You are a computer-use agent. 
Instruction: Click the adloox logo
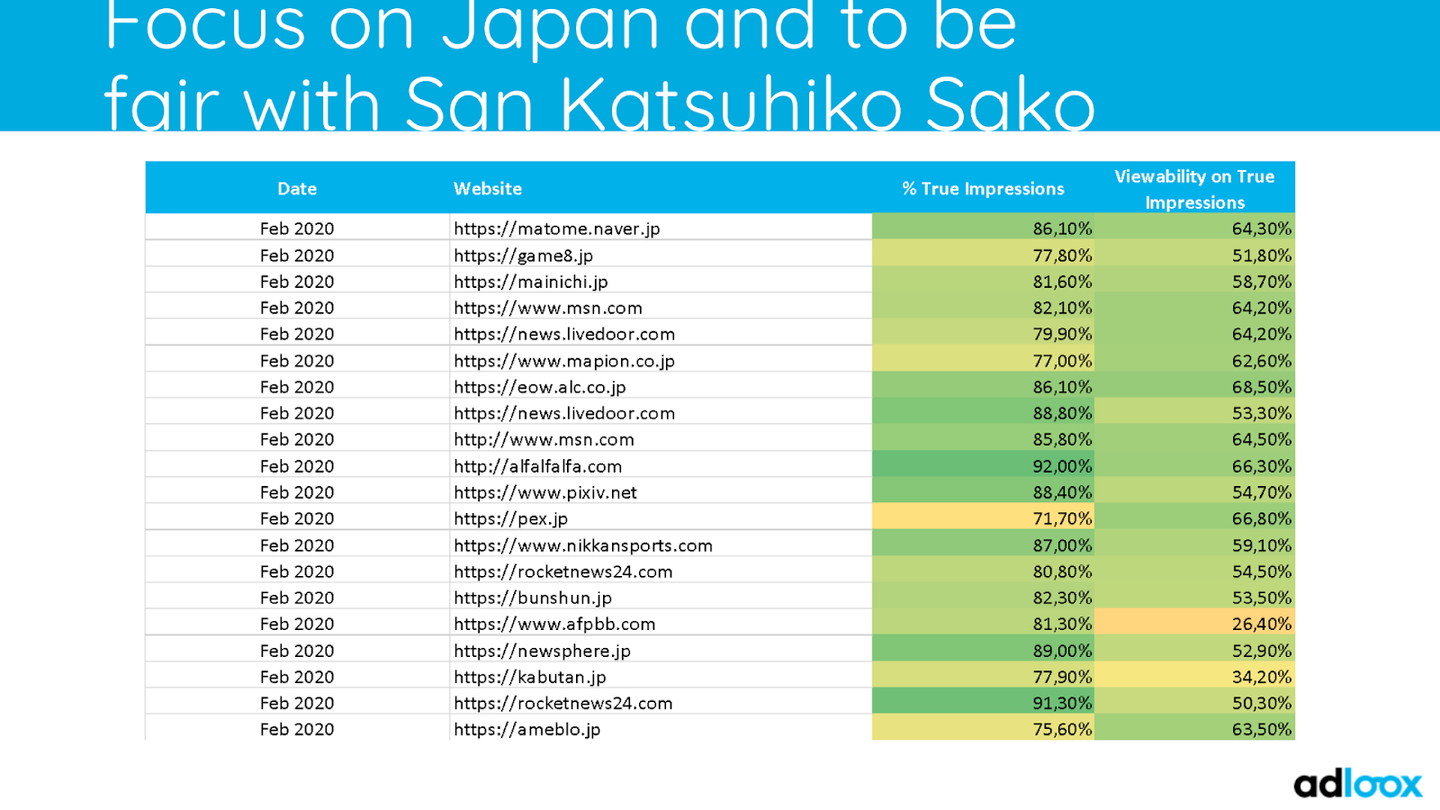click(1357, 784)
